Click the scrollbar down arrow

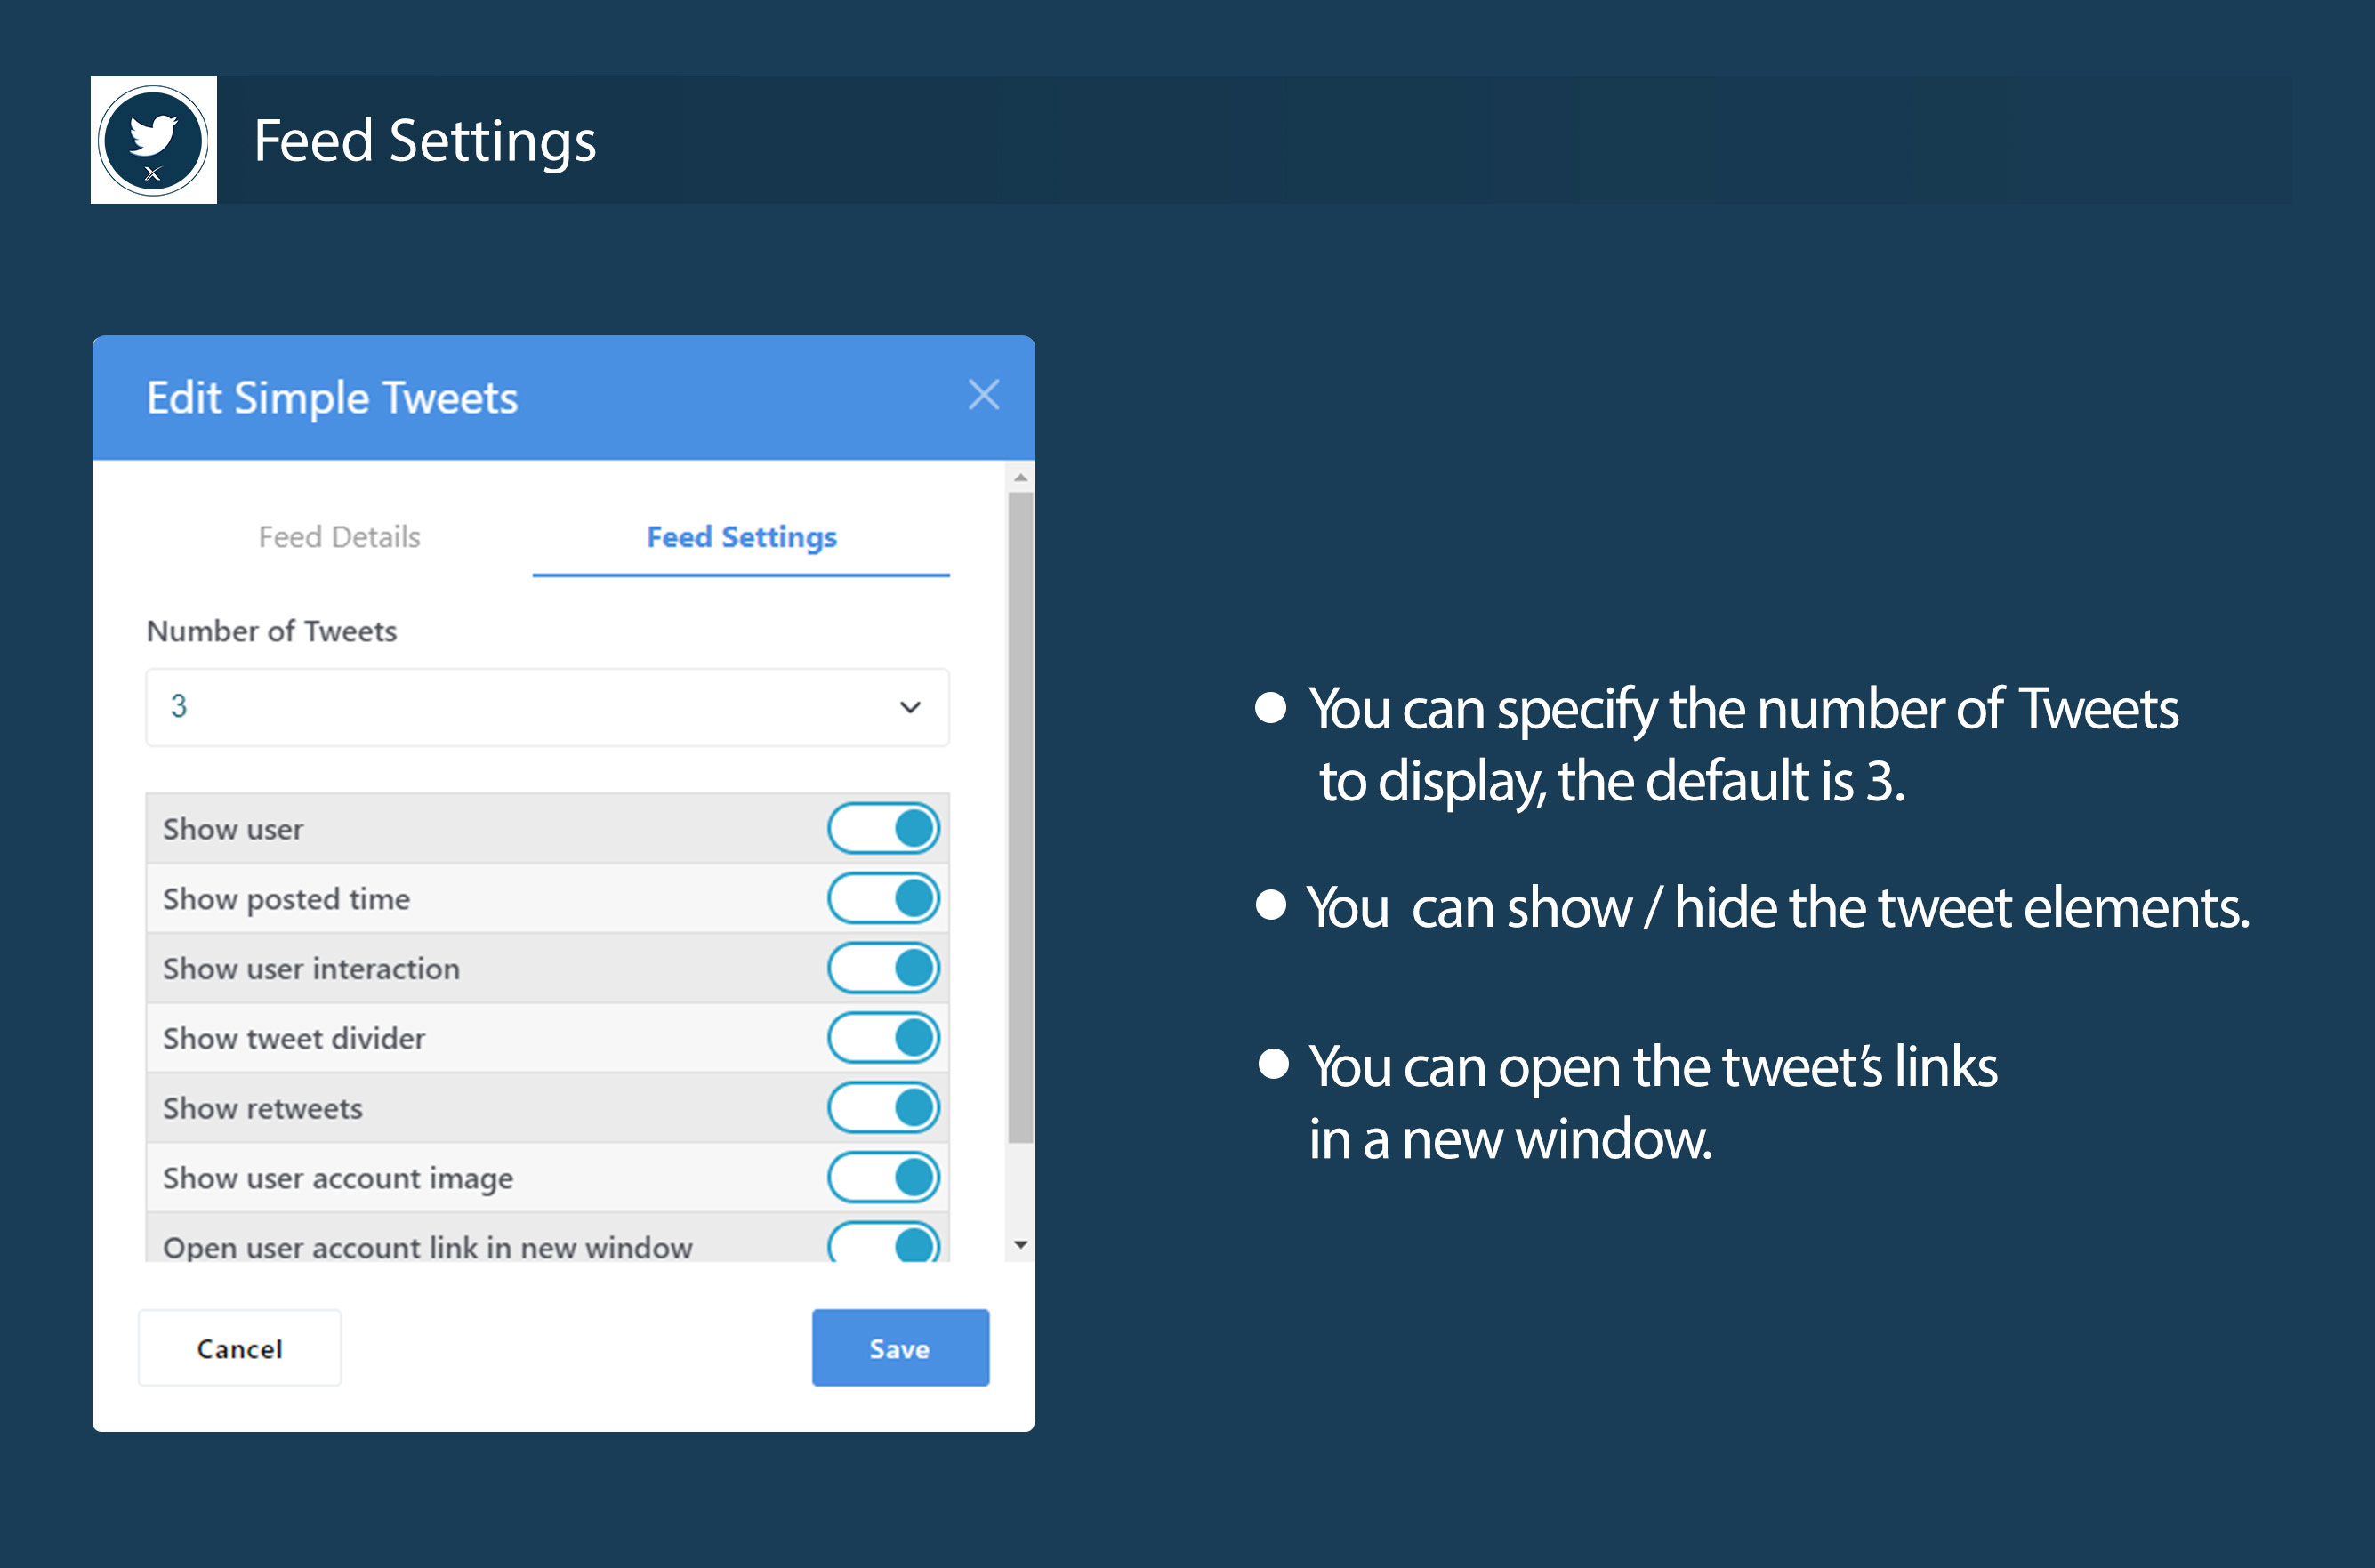click(x=1020, y=1245)
